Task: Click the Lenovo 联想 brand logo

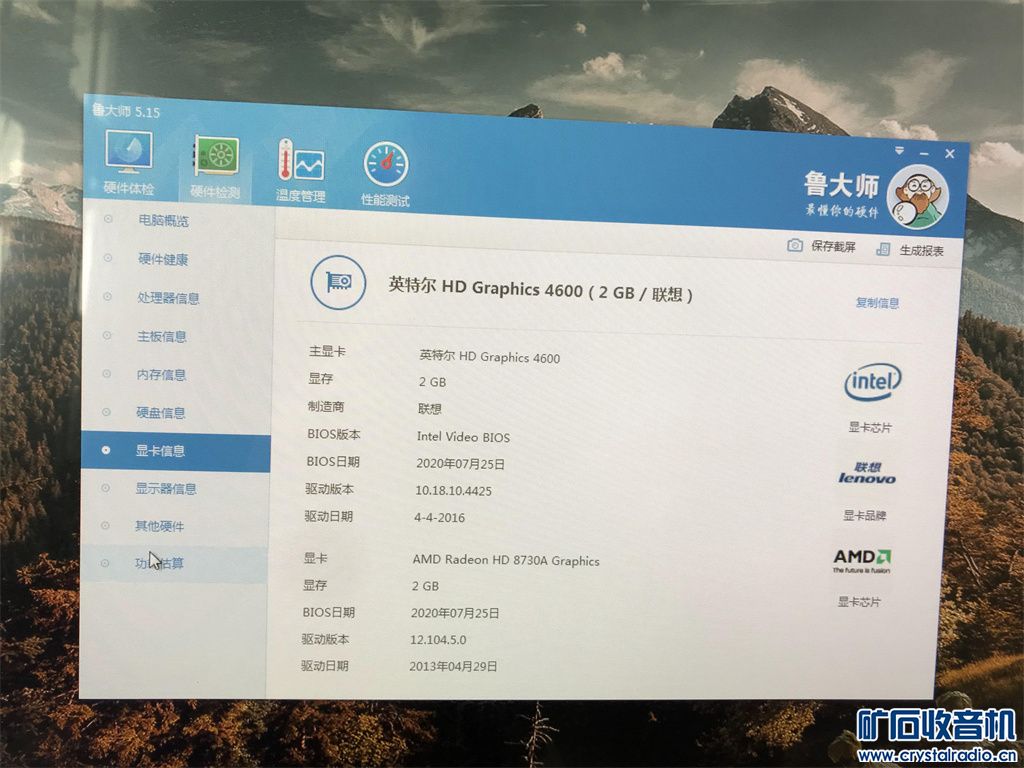Action: pyautogui.click(x=867, y=473)
